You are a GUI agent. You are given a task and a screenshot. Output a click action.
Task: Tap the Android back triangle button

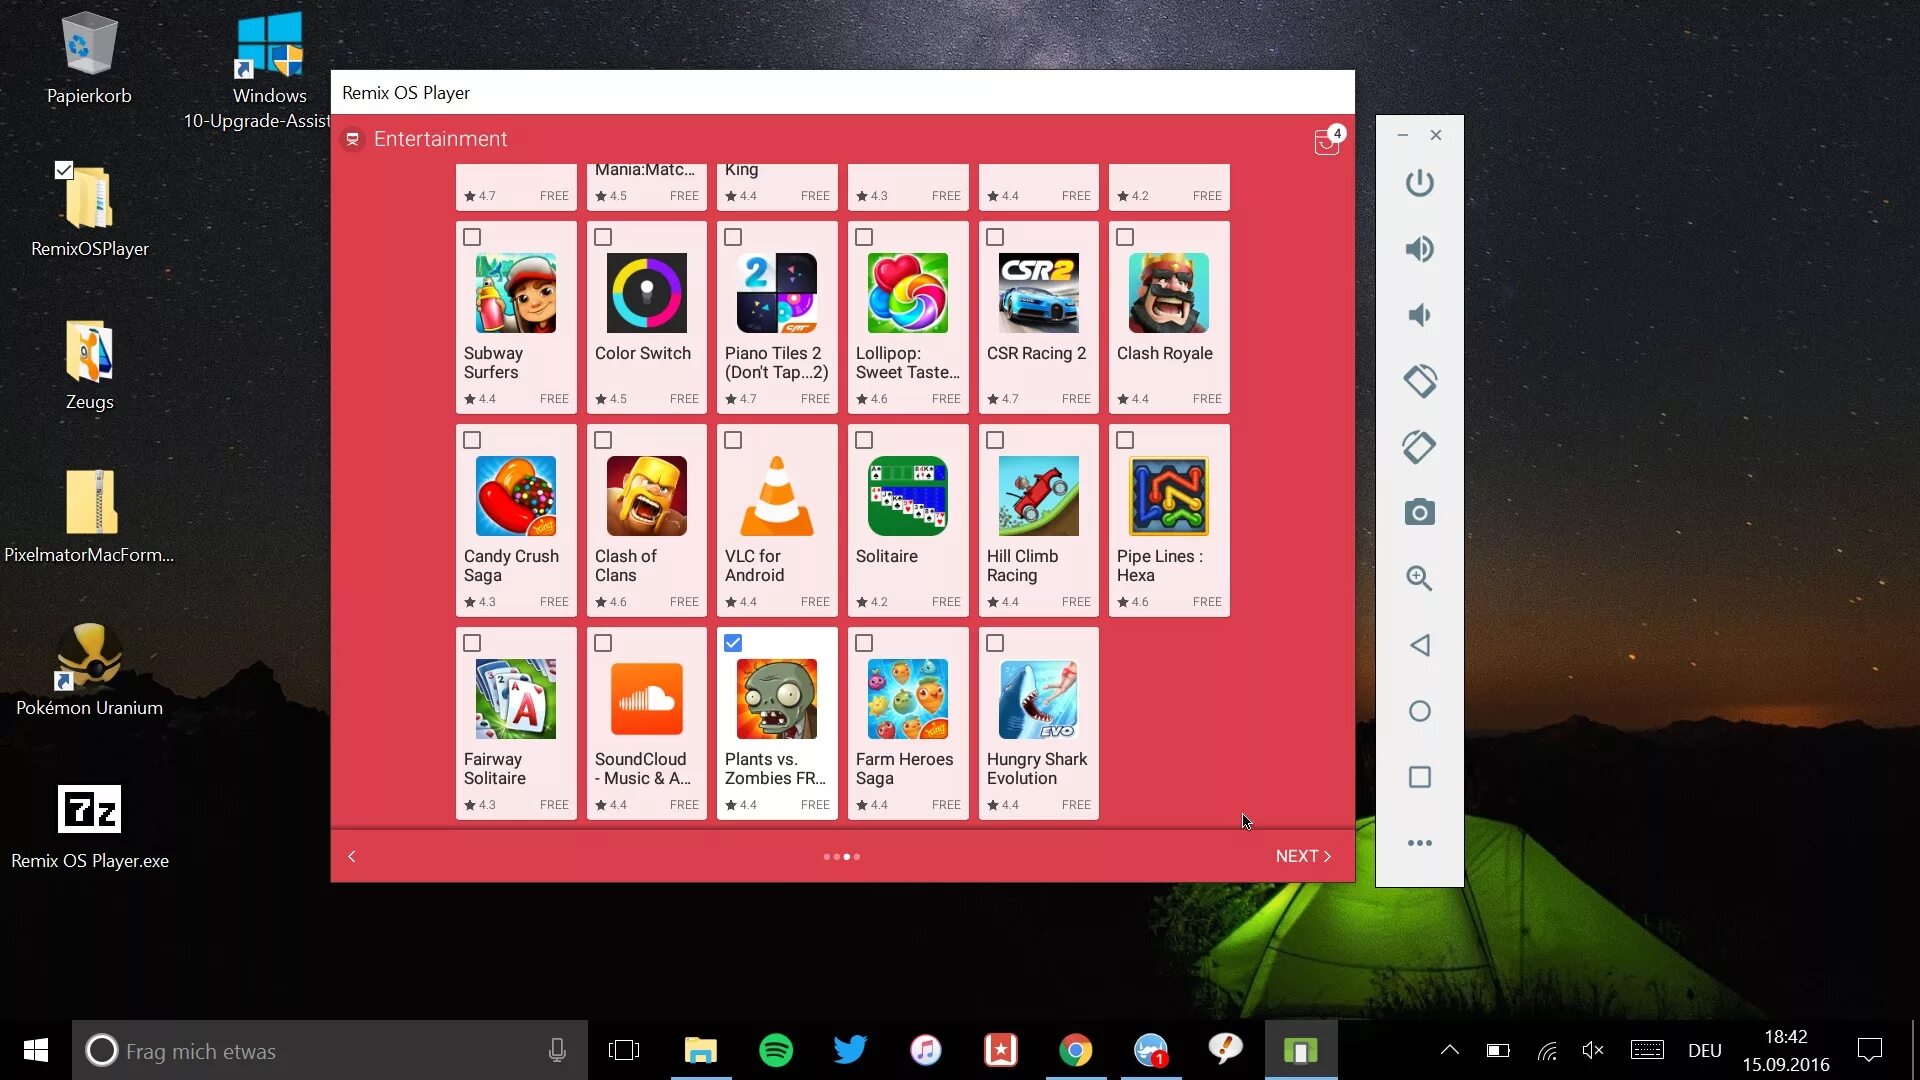pos(1419,645)
